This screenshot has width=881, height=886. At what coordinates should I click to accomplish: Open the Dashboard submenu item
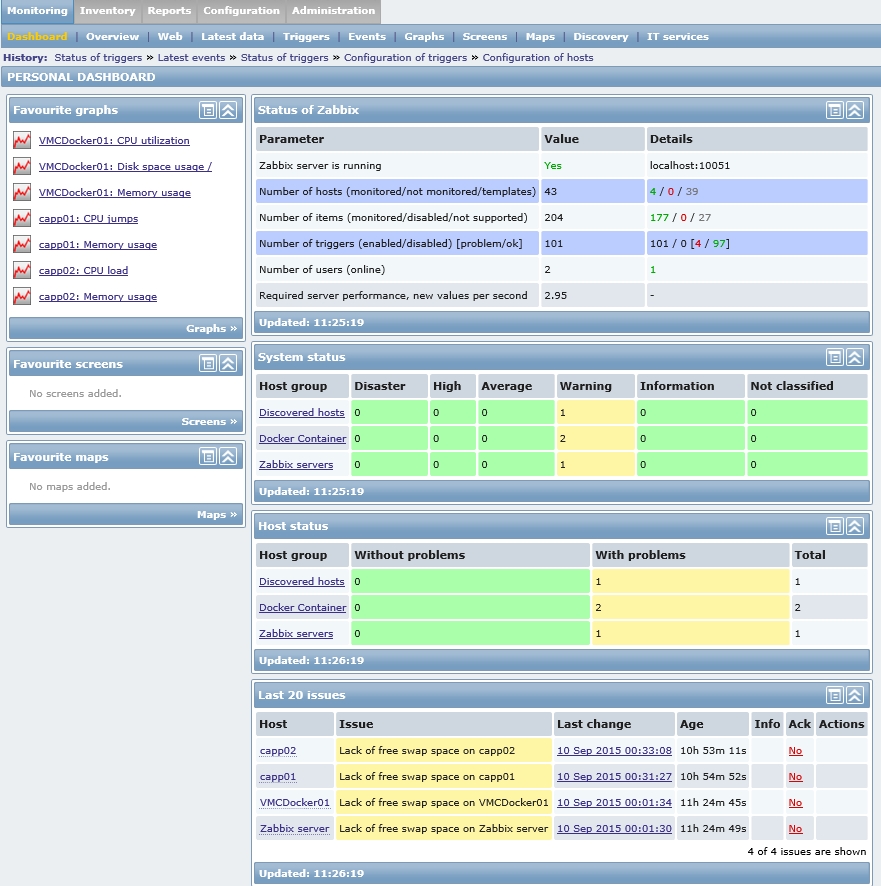click(x=37, y=37)
